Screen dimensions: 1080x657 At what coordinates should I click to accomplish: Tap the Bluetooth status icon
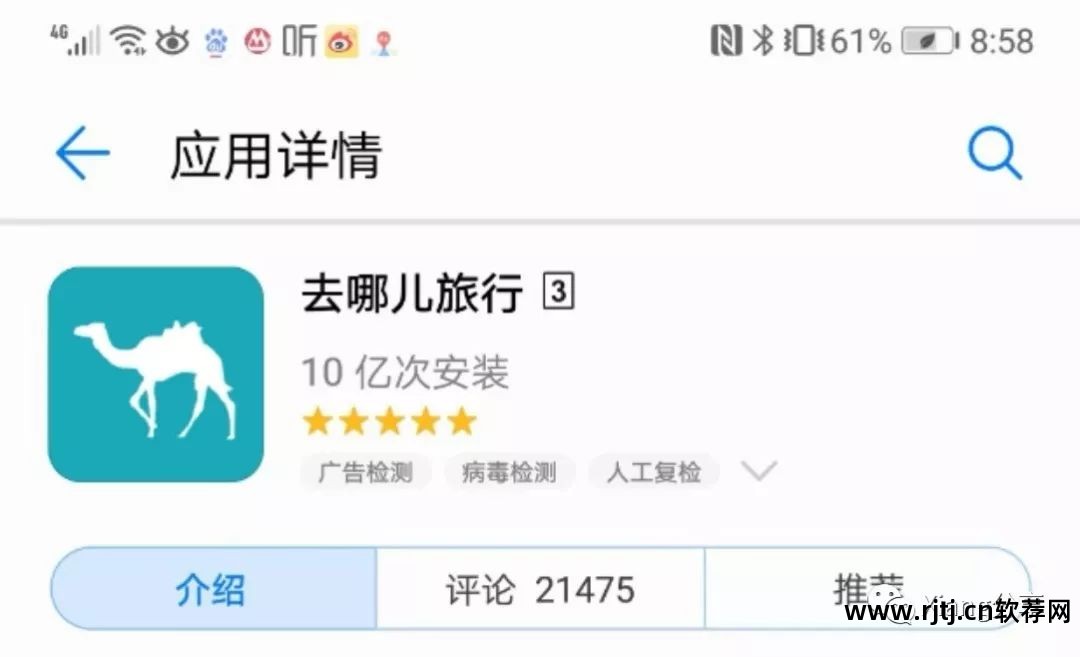pyautogui.click(x=762, y=40)
